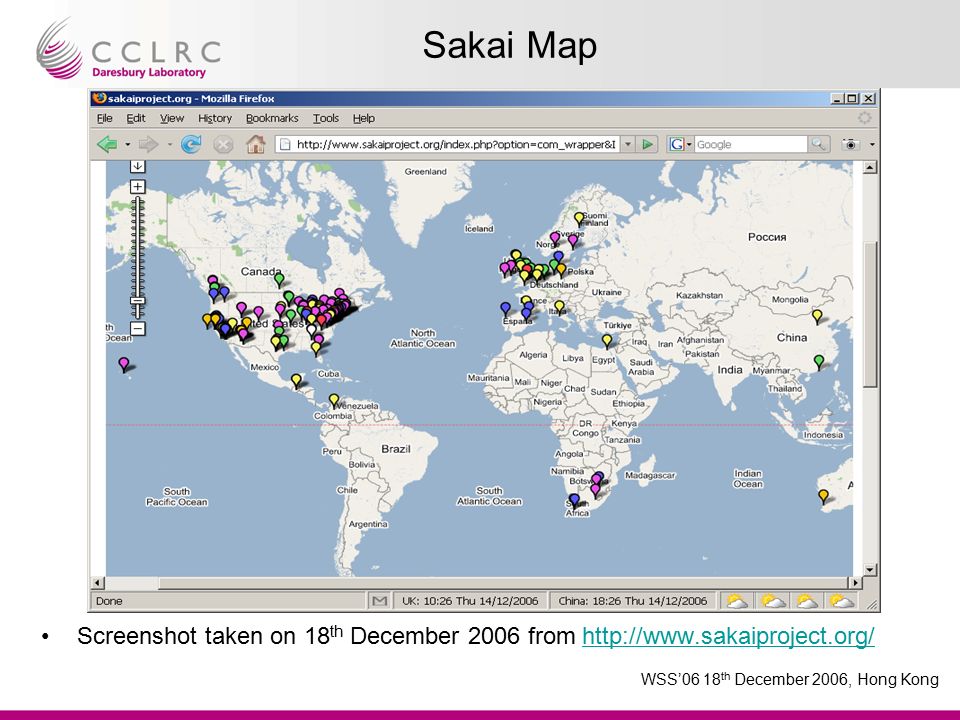The image size is (960, 720).
Task: Click the first weather icon in status bar
Action: pos(737,601)
